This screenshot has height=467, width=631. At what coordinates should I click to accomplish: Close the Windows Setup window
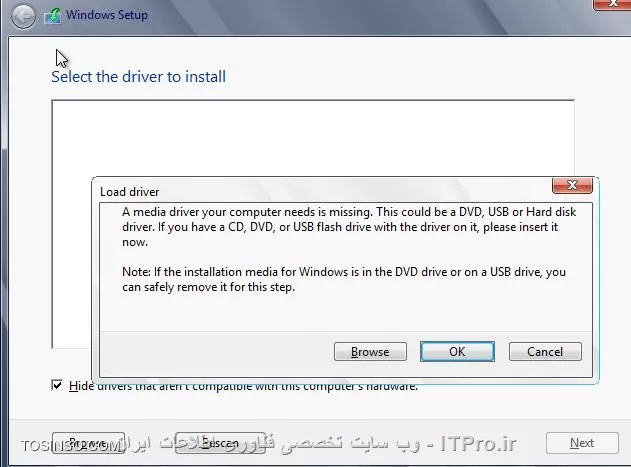(x=612, y=4)
